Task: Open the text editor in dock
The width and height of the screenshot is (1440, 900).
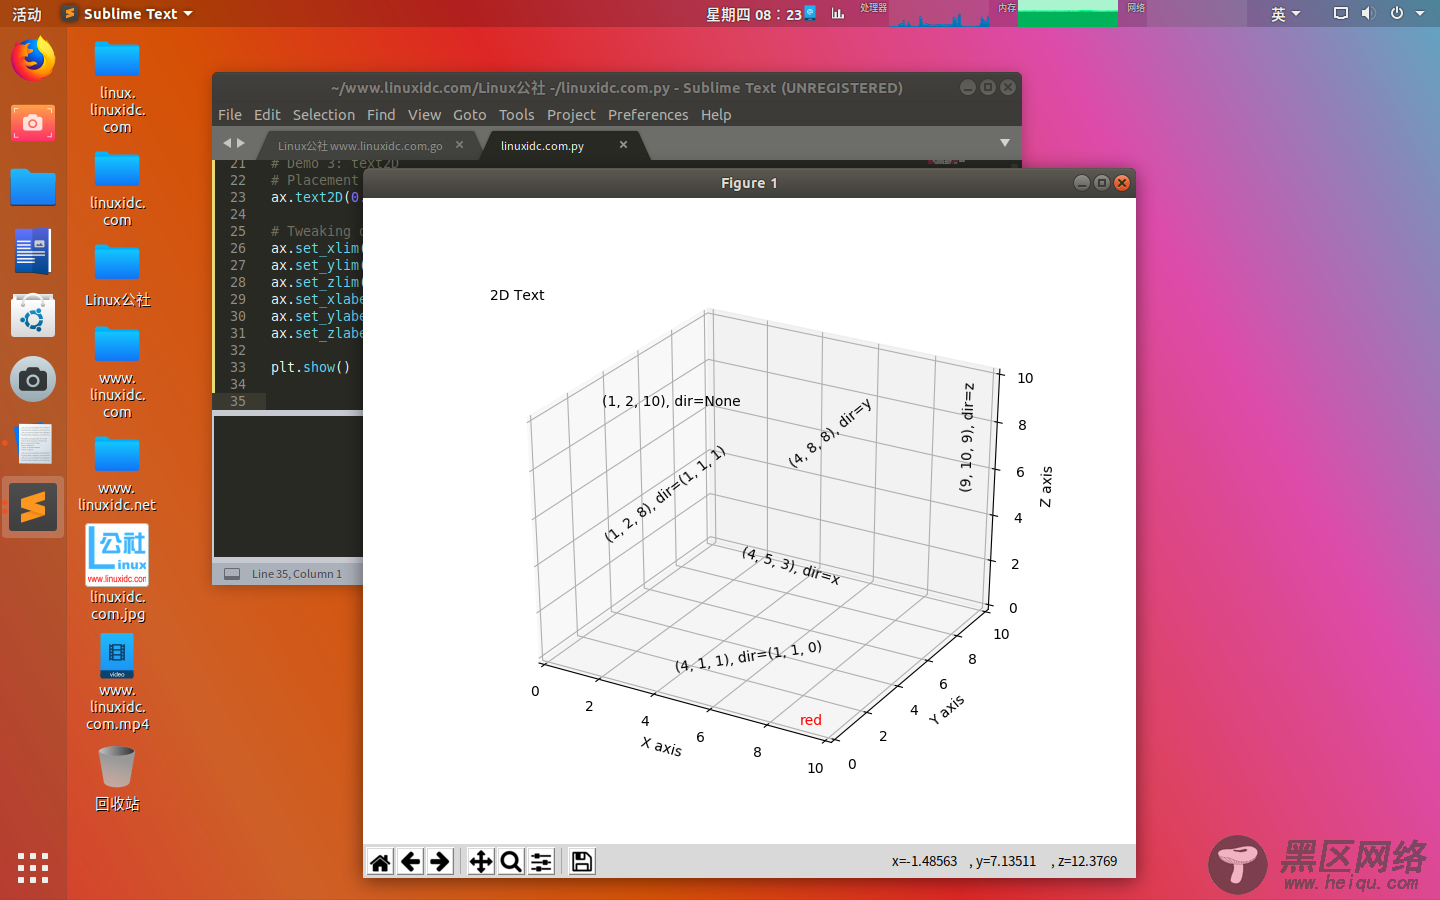Action: click(33, 443)
